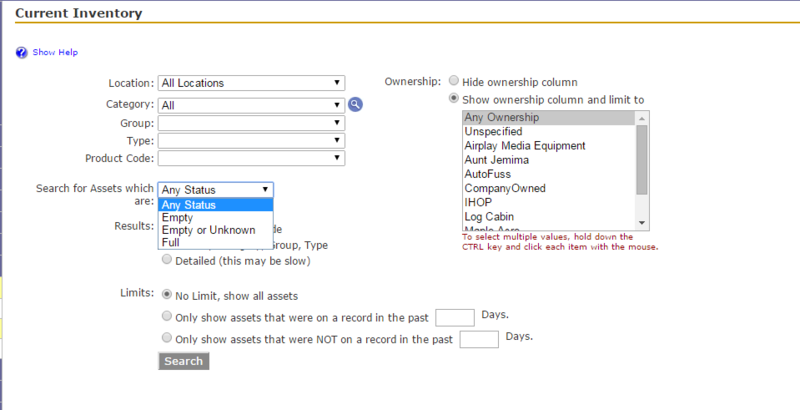Select No Limit, show all assets
Viewport: 800px width, 410px height.
(167, 294)
